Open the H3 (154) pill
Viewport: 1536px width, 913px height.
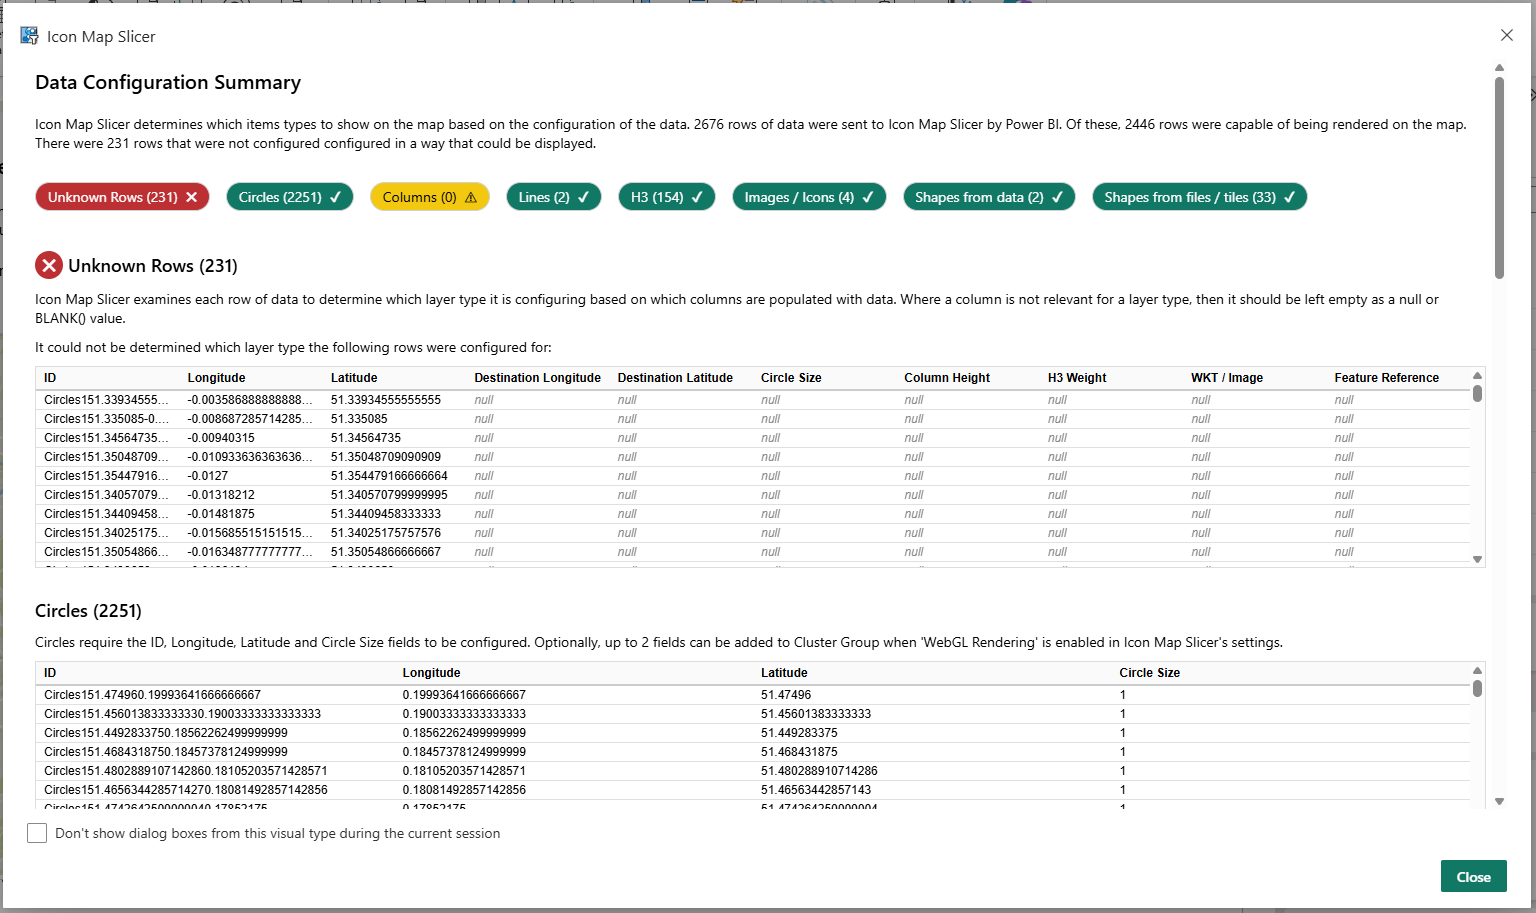666,197
